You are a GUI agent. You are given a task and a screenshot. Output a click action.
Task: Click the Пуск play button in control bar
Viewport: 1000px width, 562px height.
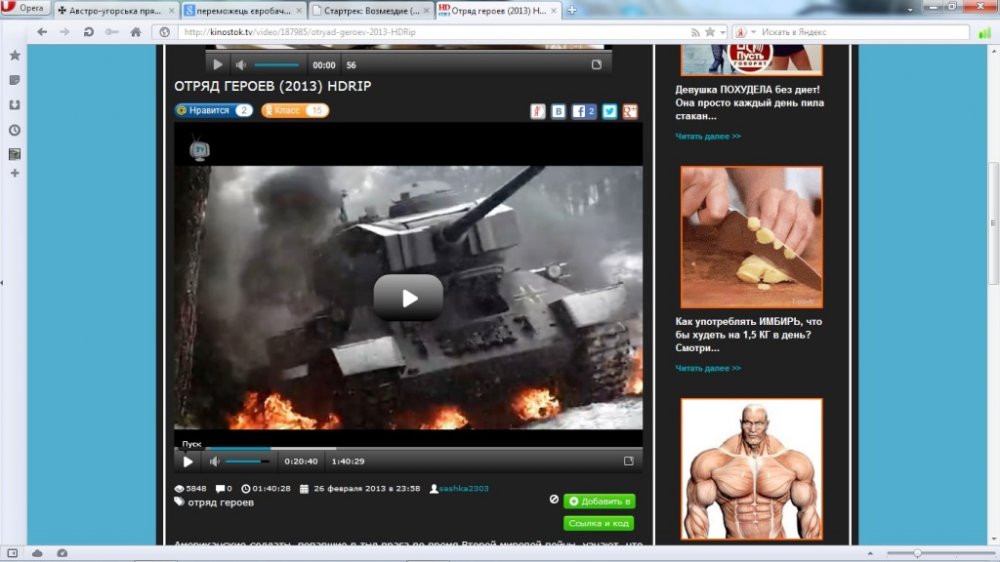click(188, 461)
